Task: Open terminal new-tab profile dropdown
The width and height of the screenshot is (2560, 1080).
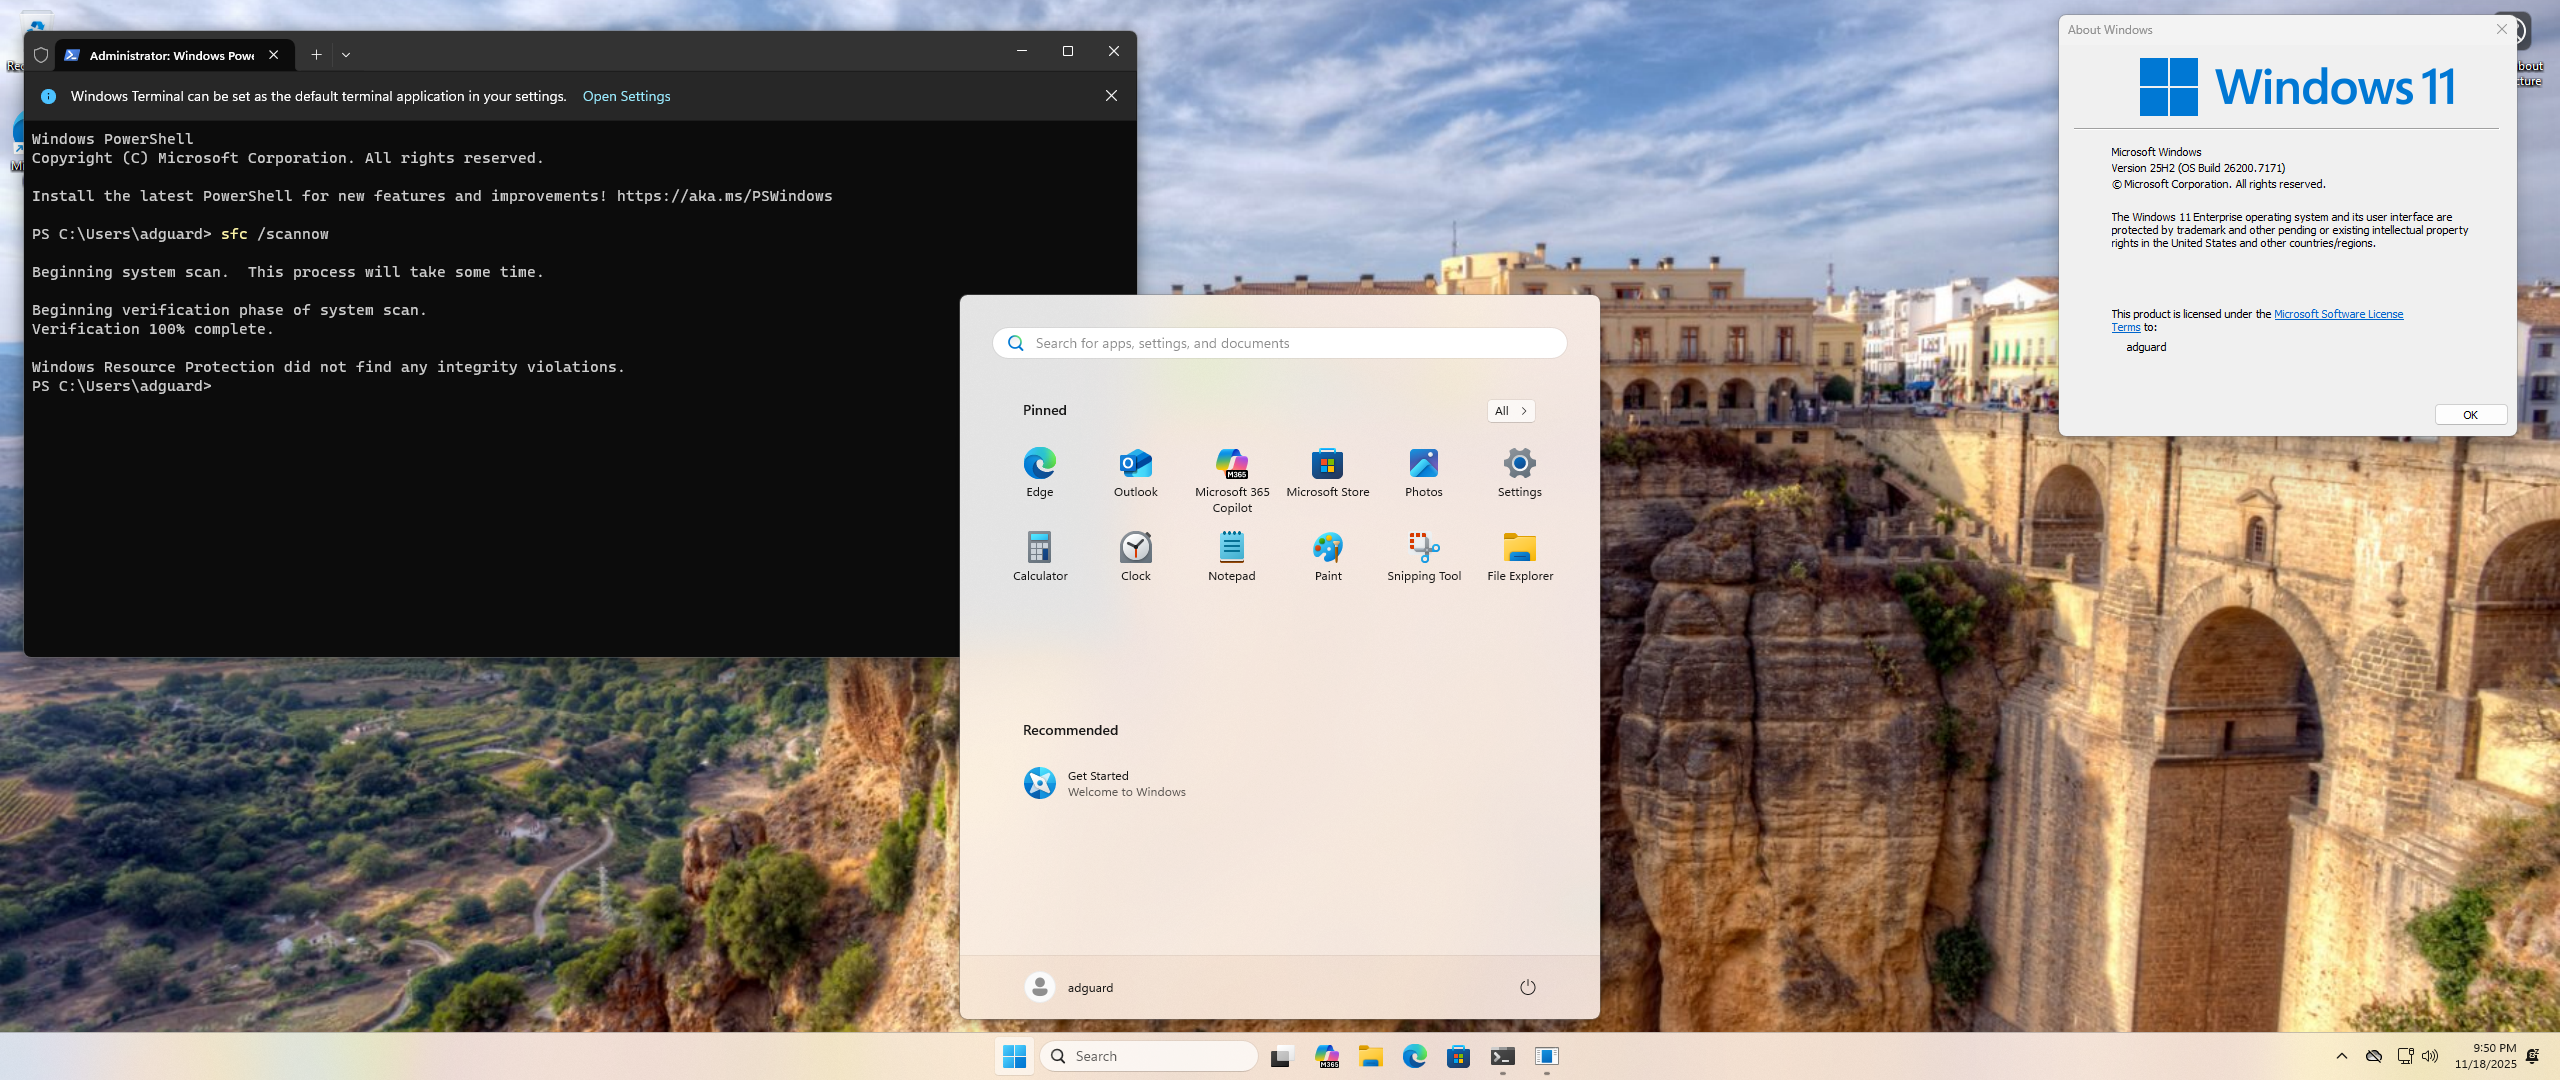Action: [x=346, y=55]
